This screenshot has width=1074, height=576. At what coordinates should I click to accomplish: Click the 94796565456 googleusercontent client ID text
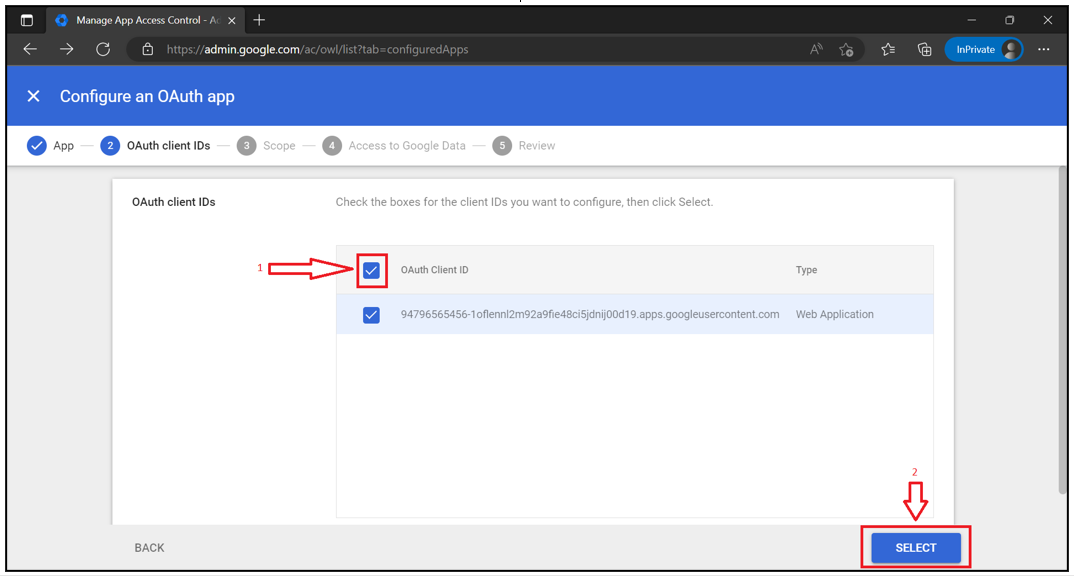pos(590,314)
